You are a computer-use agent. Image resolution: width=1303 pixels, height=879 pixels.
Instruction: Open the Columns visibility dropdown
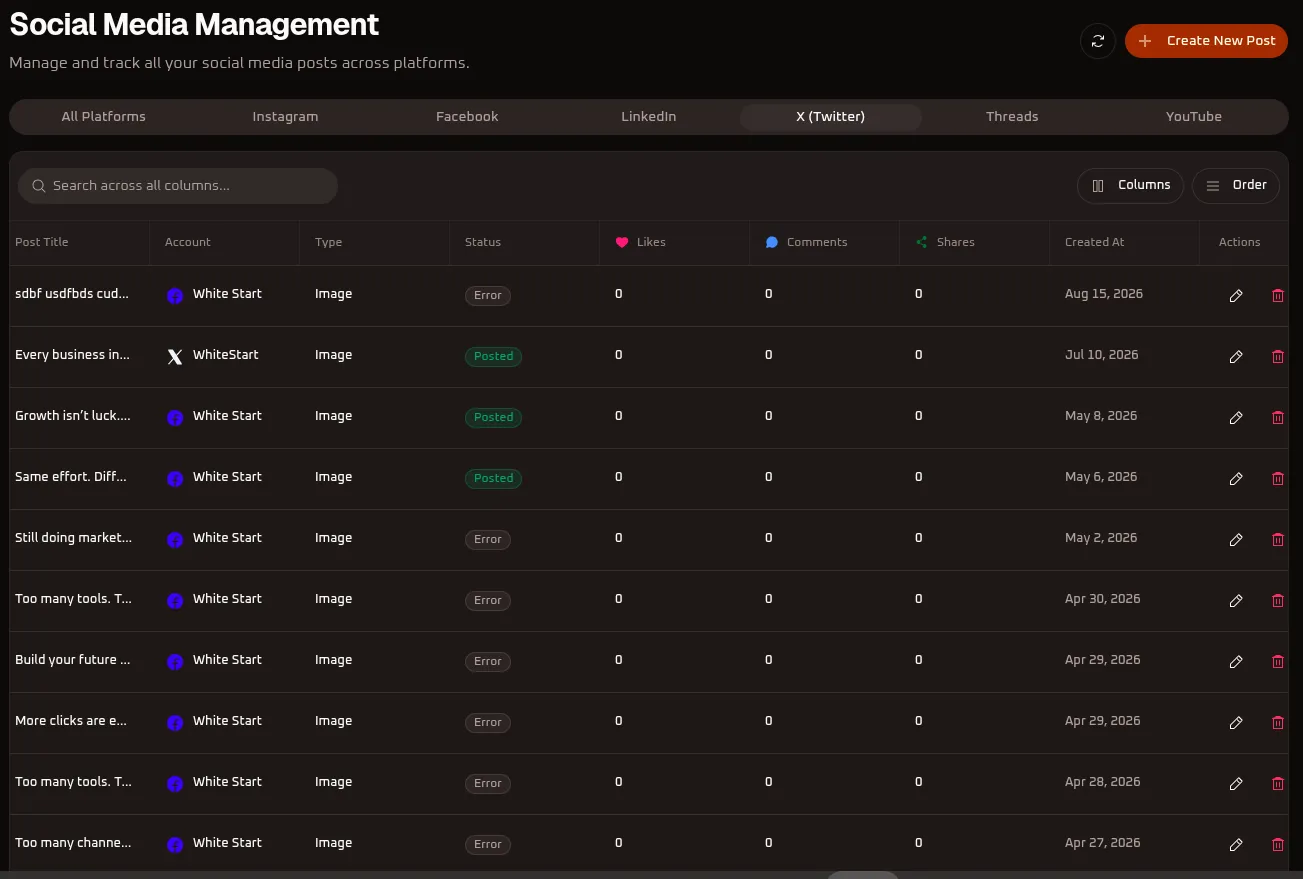1131,185
